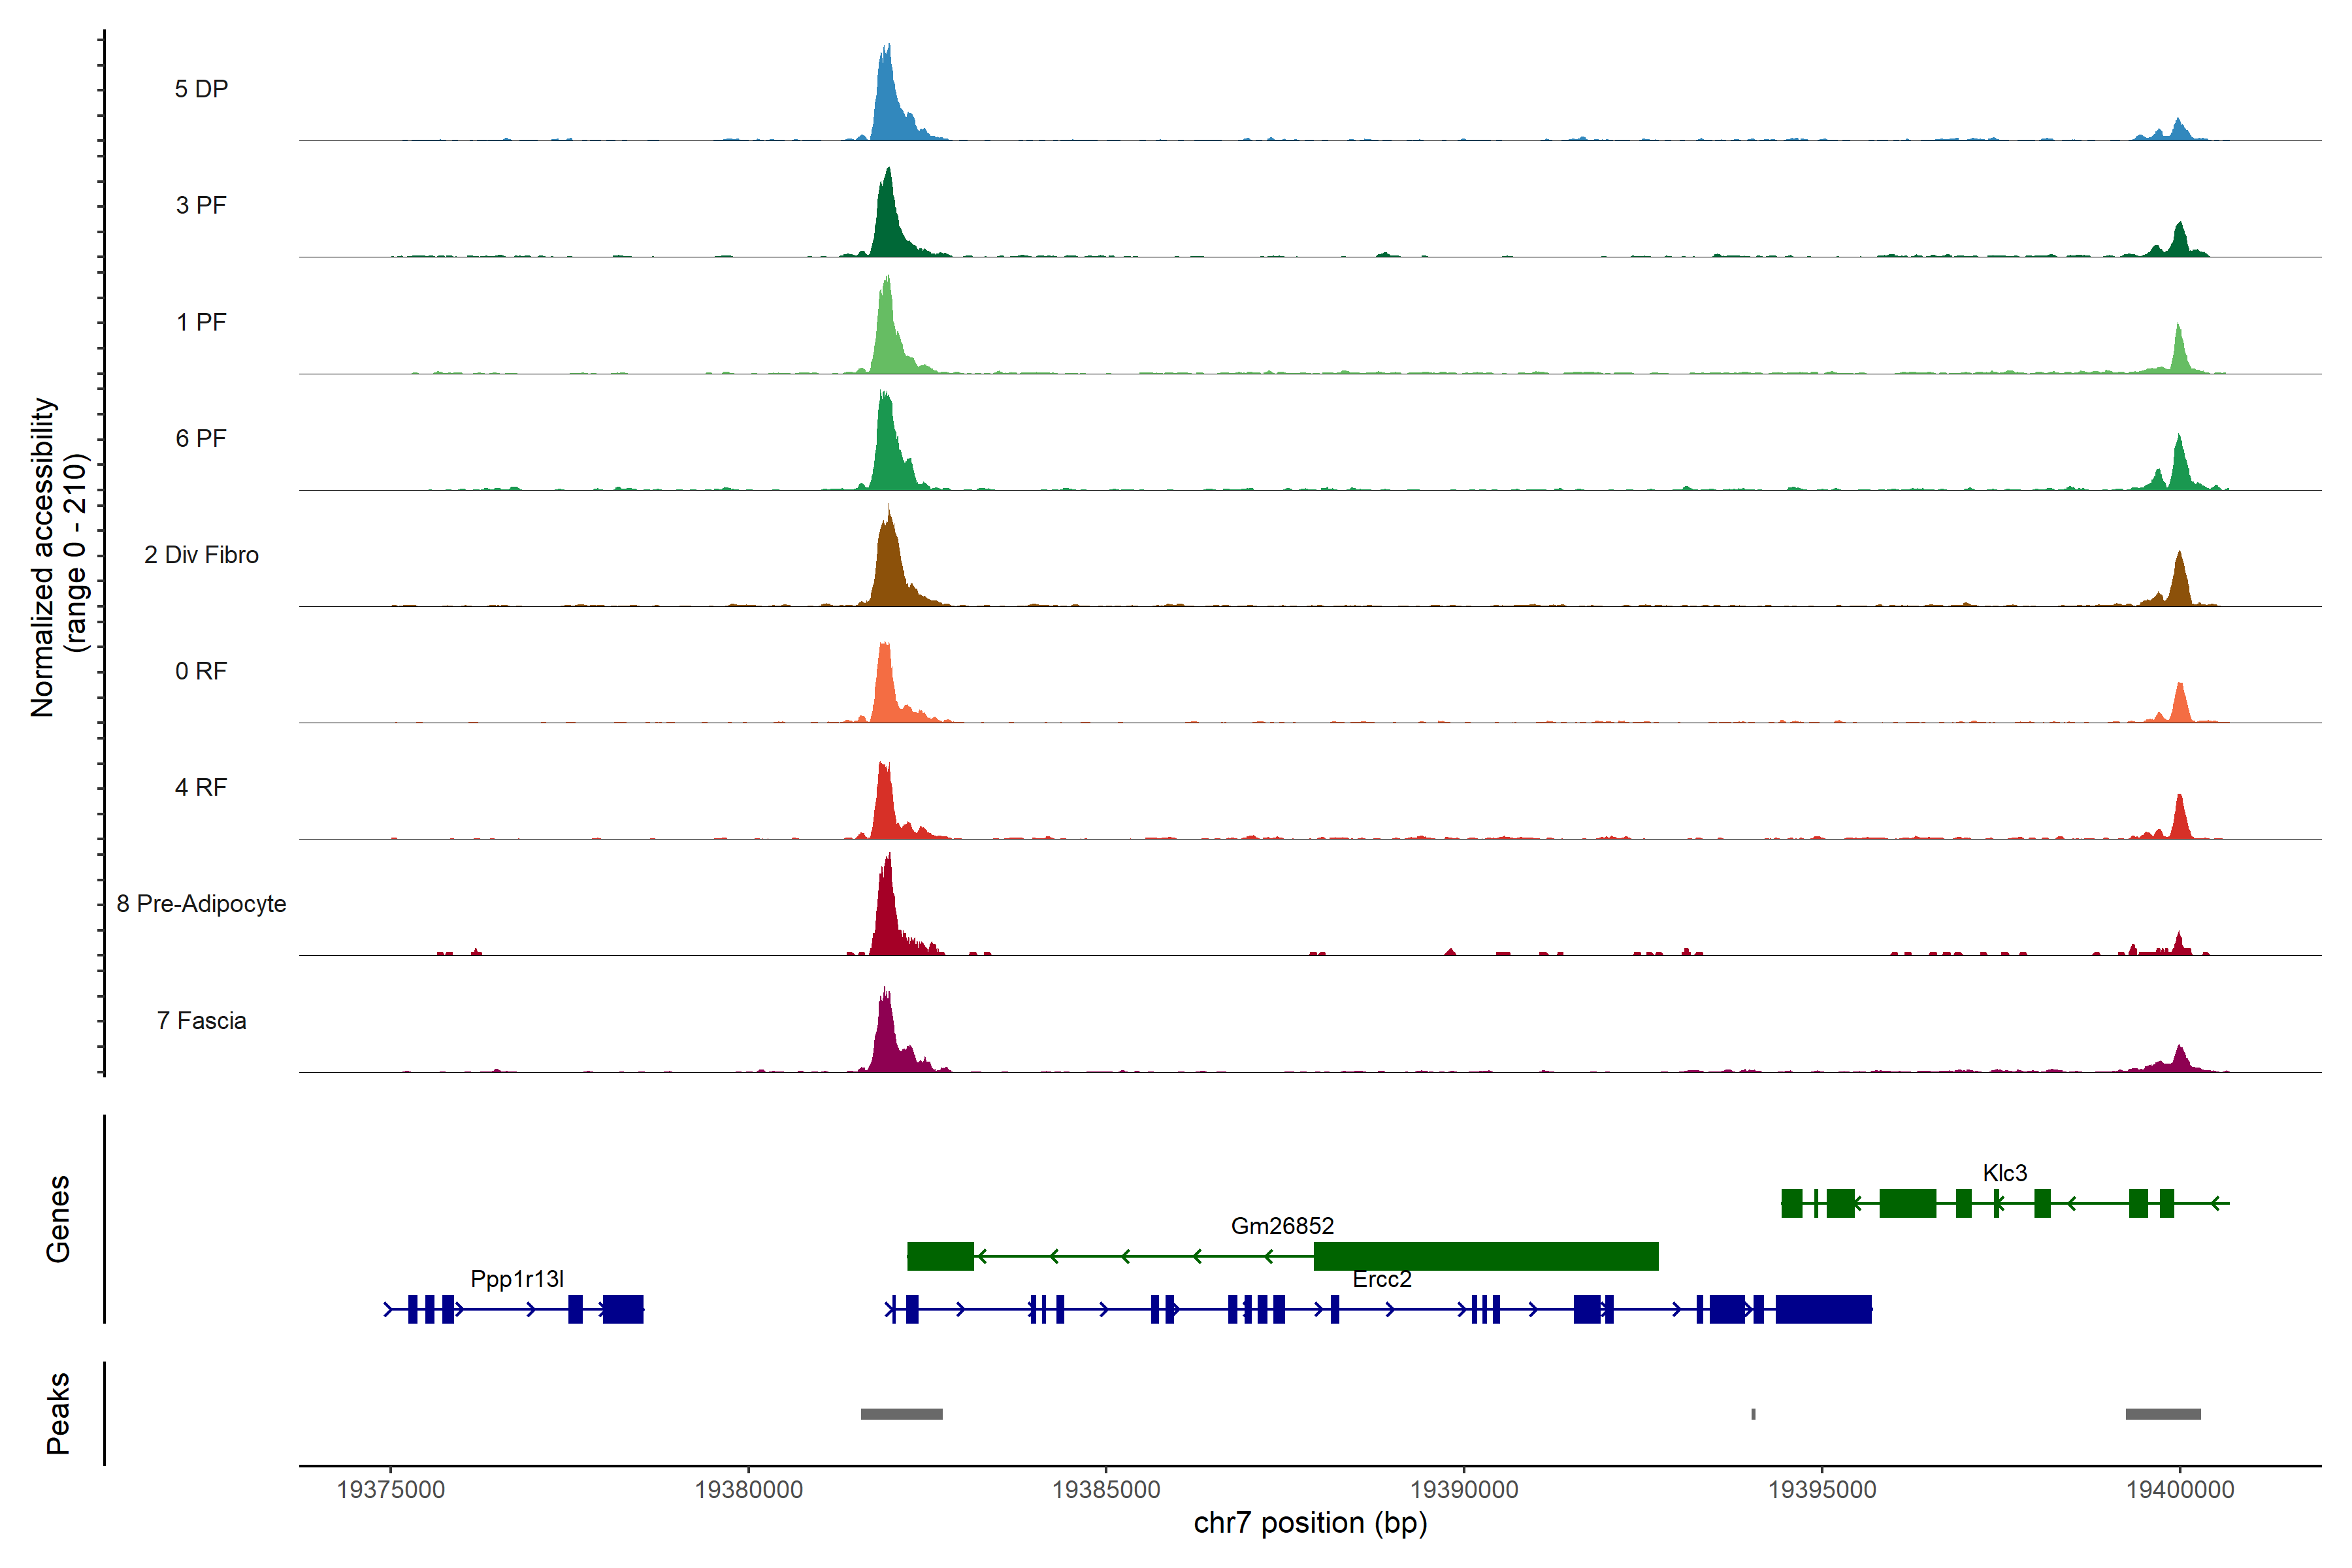This screenshot has width=2352, height=1568.
Task: Click the large Gm26852 green exon block
Action: tap(1486, 1256)
